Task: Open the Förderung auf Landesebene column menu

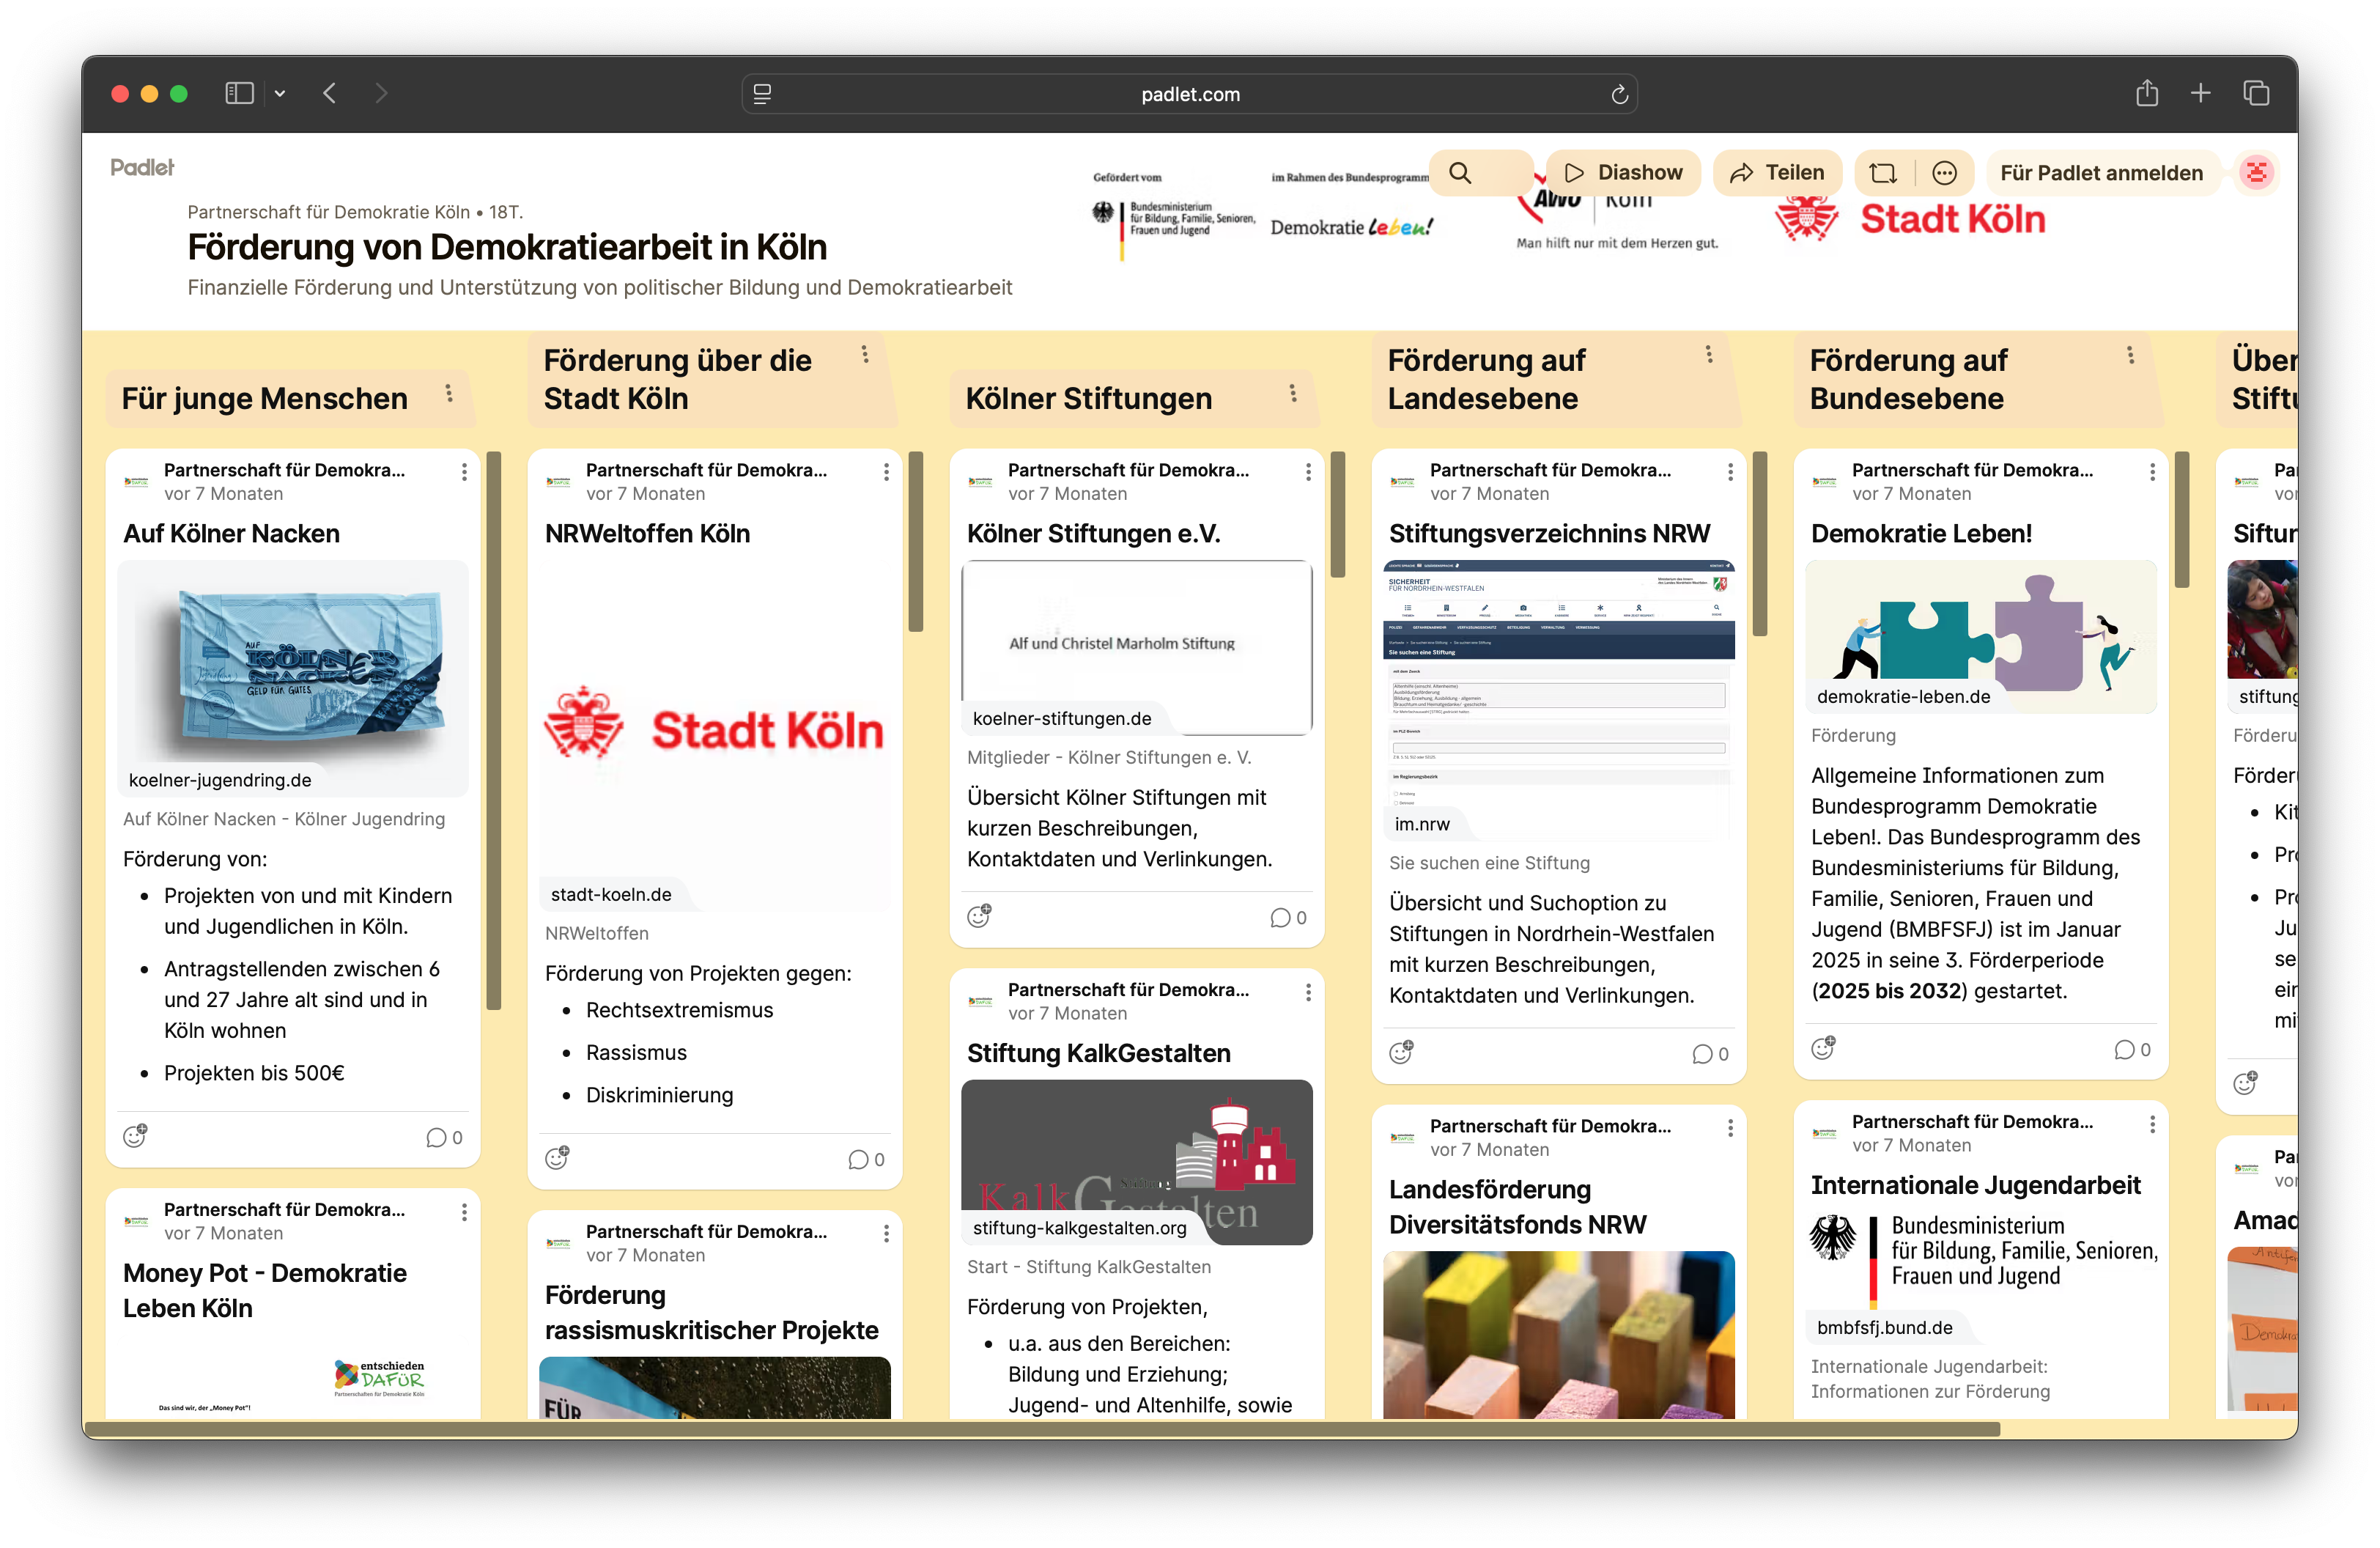Action: [1709, 354]
